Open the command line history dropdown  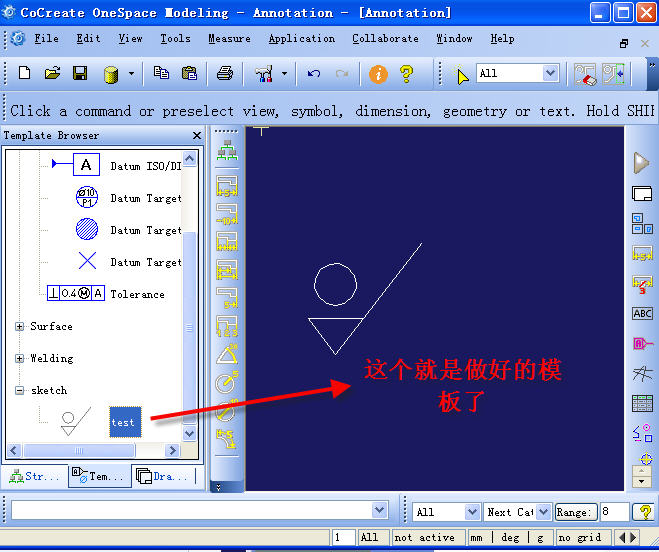click(379, 510)
